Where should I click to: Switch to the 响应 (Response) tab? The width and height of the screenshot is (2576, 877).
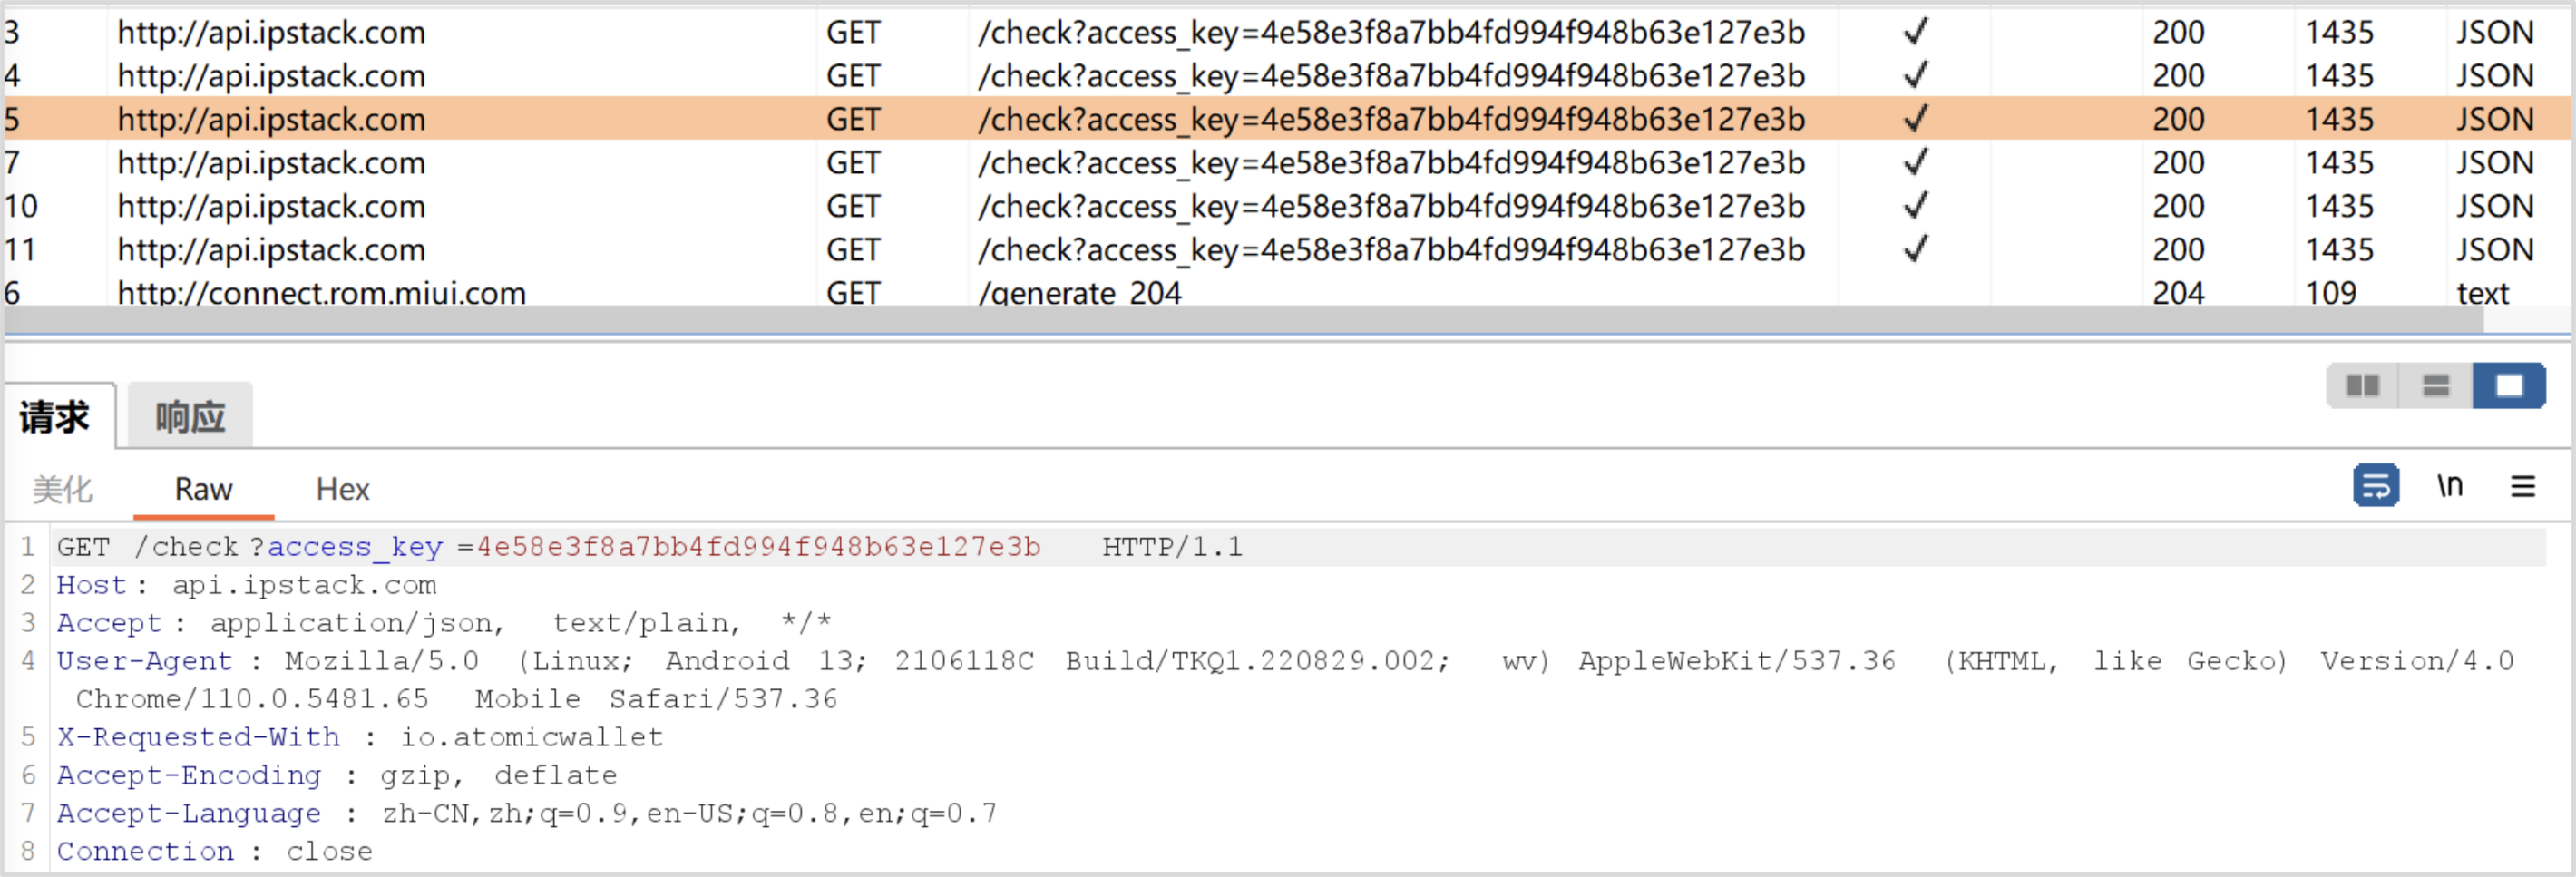[x=190, y=416]
